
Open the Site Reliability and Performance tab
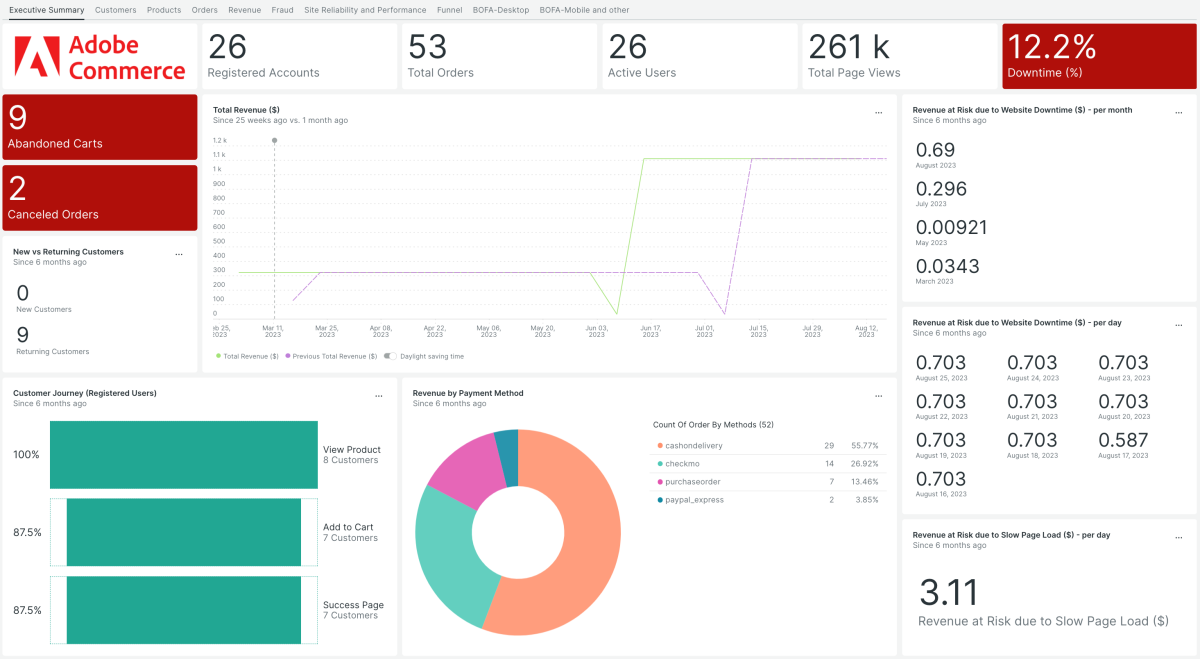tap(365, 10)
